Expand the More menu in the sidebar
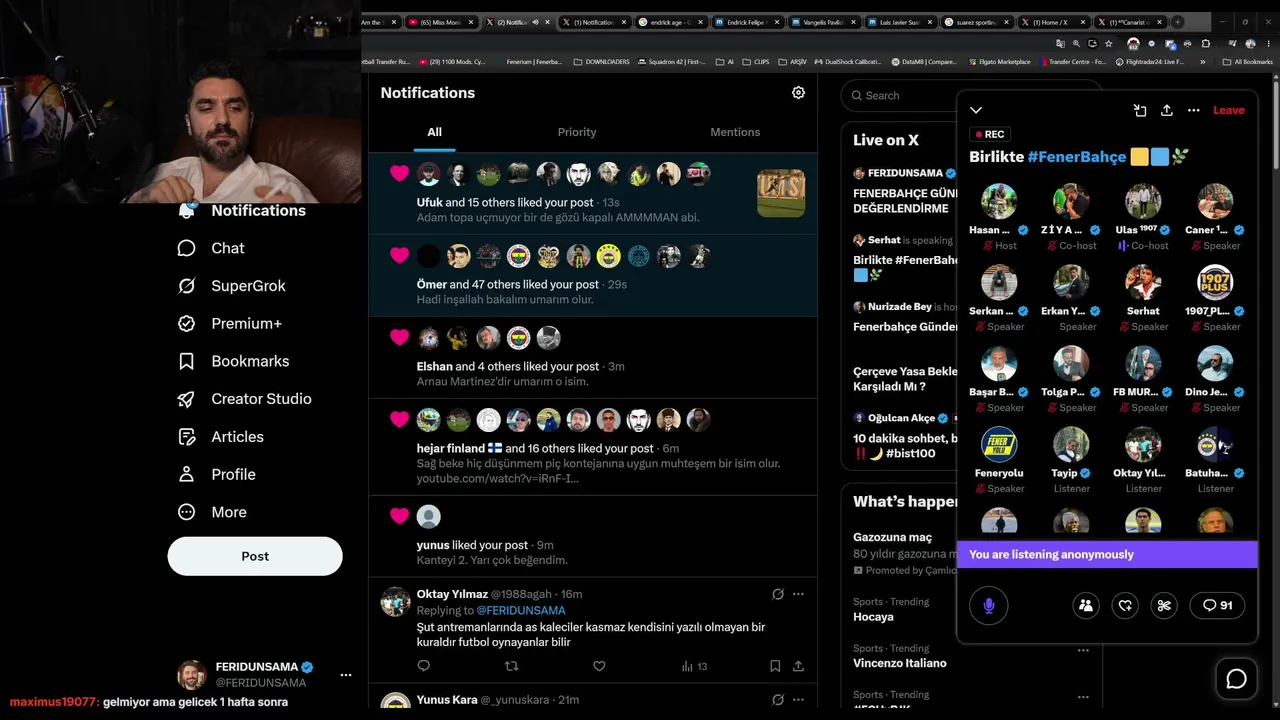Image resolution: width=1280 pixels, height=720 pixels. tap(211, 512)
